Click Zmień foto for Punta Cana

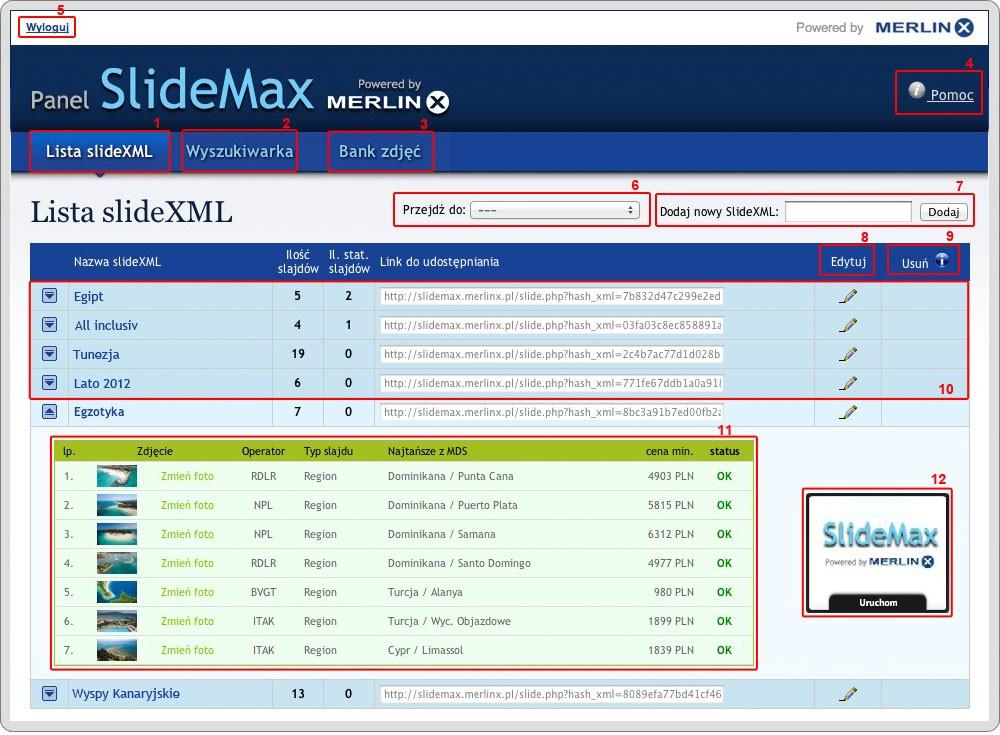[187, 476]
